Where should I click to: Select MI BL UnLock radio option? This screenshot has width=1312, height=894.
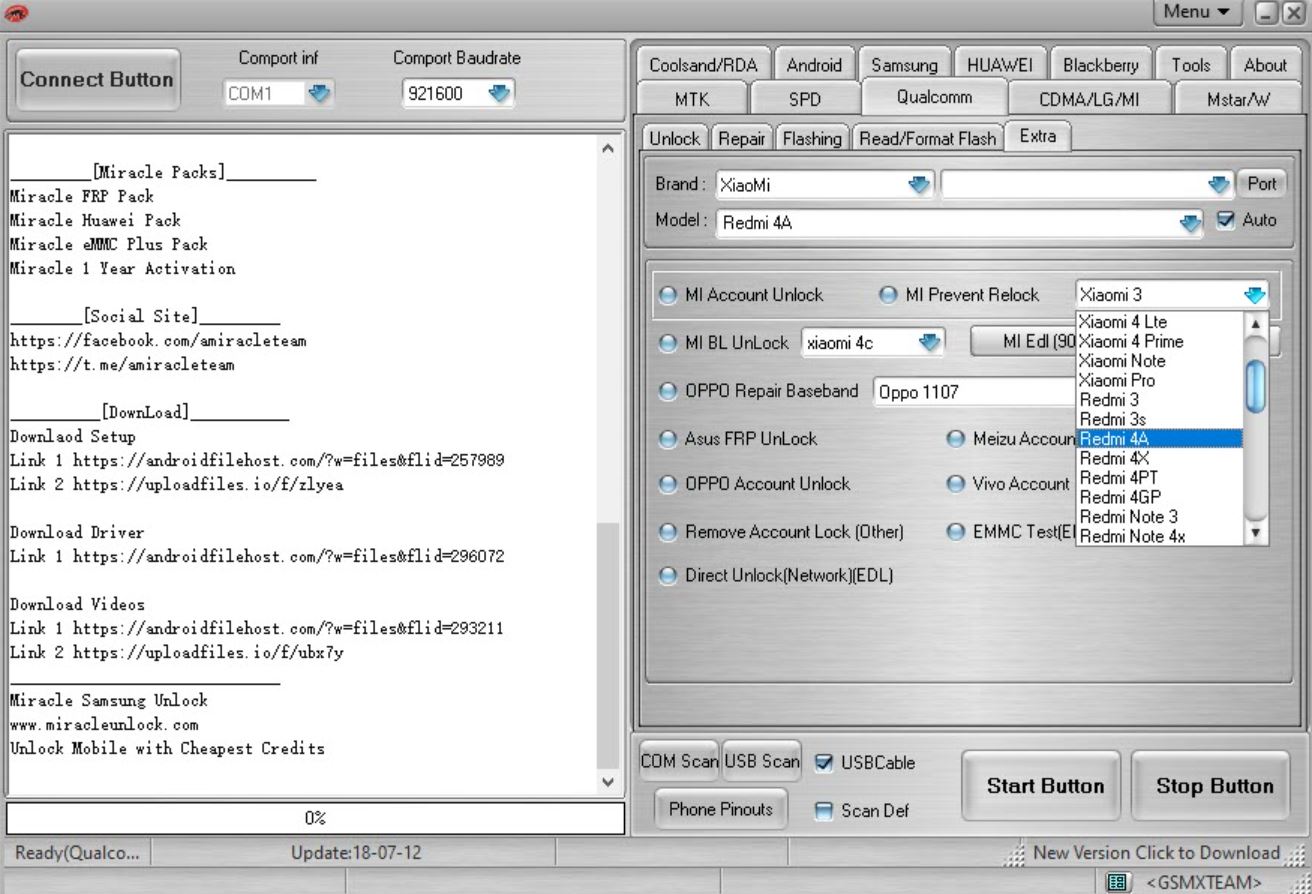668,343
